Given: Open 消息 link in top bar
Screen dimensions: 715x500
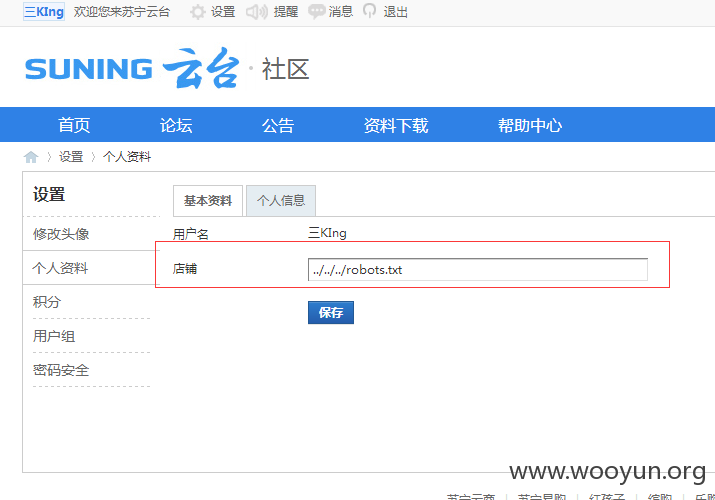Looking at the screenshot, I should point(341,12).
